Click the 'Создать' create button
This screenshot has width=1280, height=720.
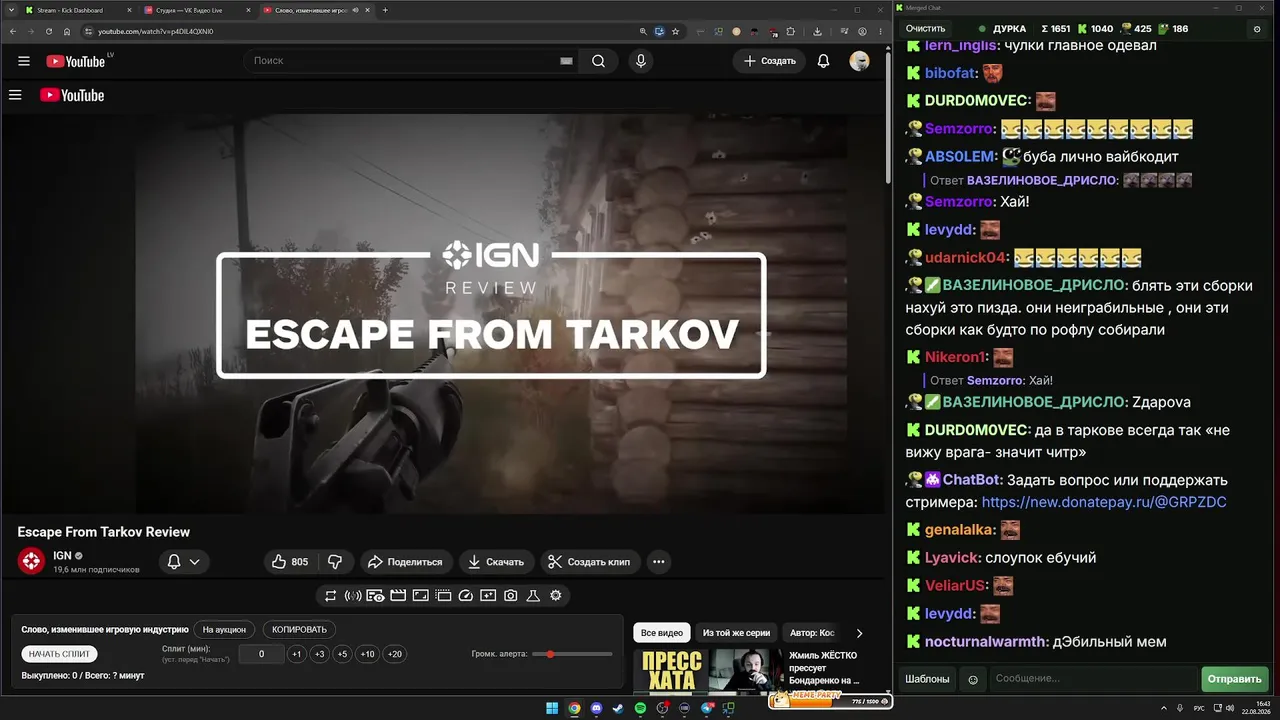[770, 61]
